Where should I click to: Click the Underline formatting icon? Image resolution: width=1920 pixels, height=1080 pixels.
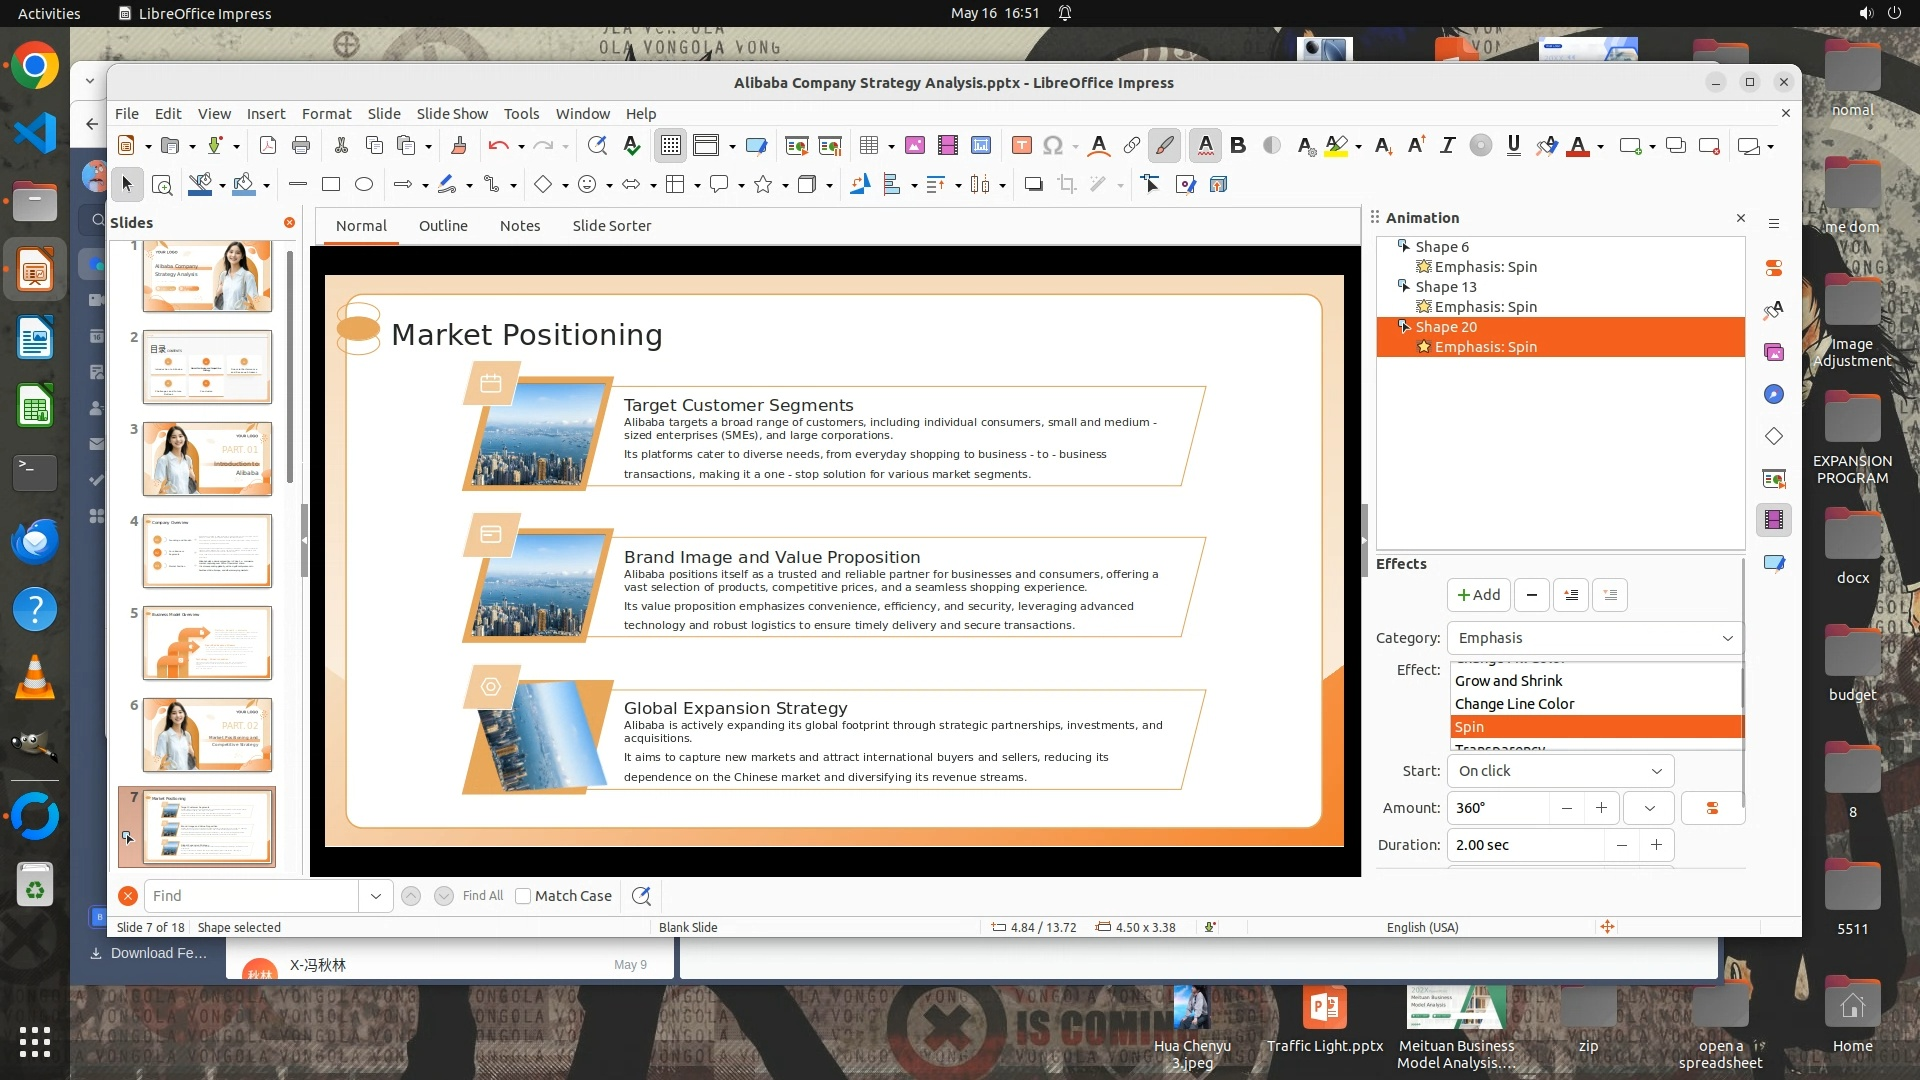1513,146
